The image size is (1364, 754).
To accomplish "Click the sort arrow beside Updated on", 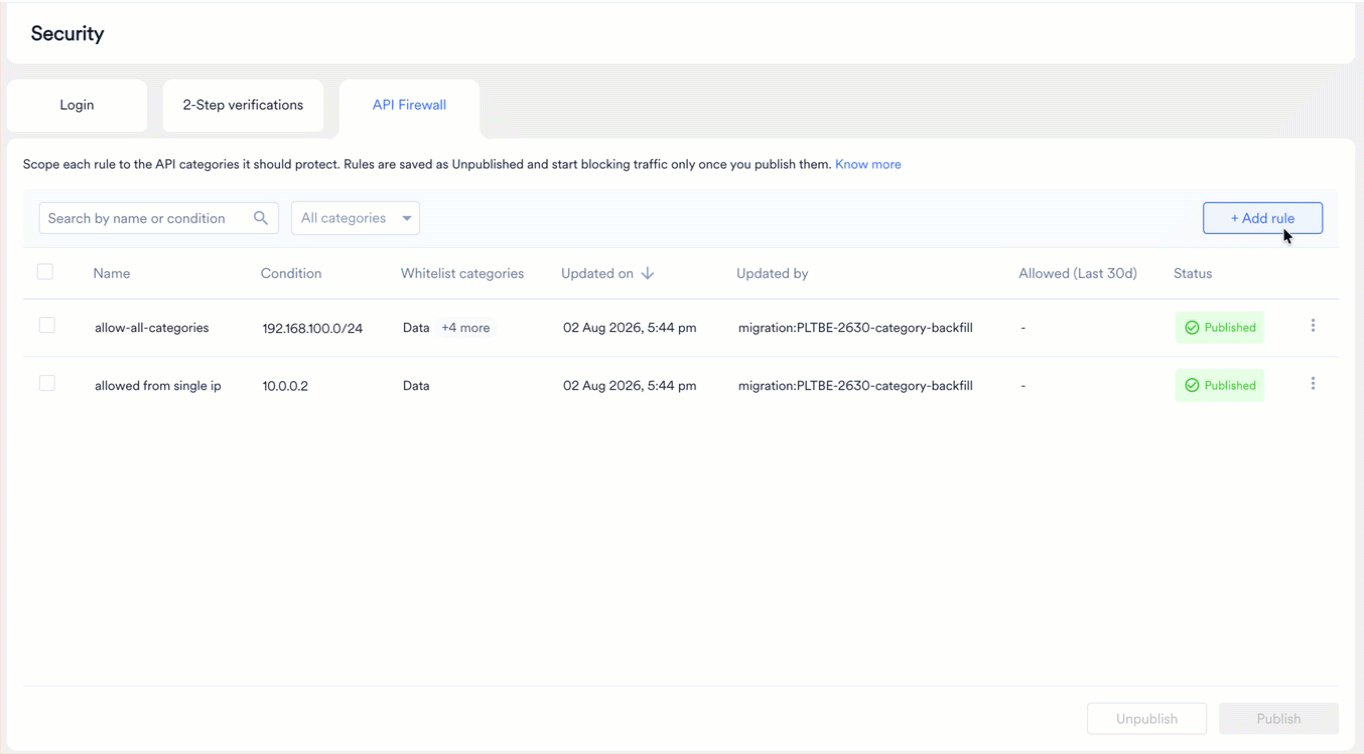I will [647, 273].
